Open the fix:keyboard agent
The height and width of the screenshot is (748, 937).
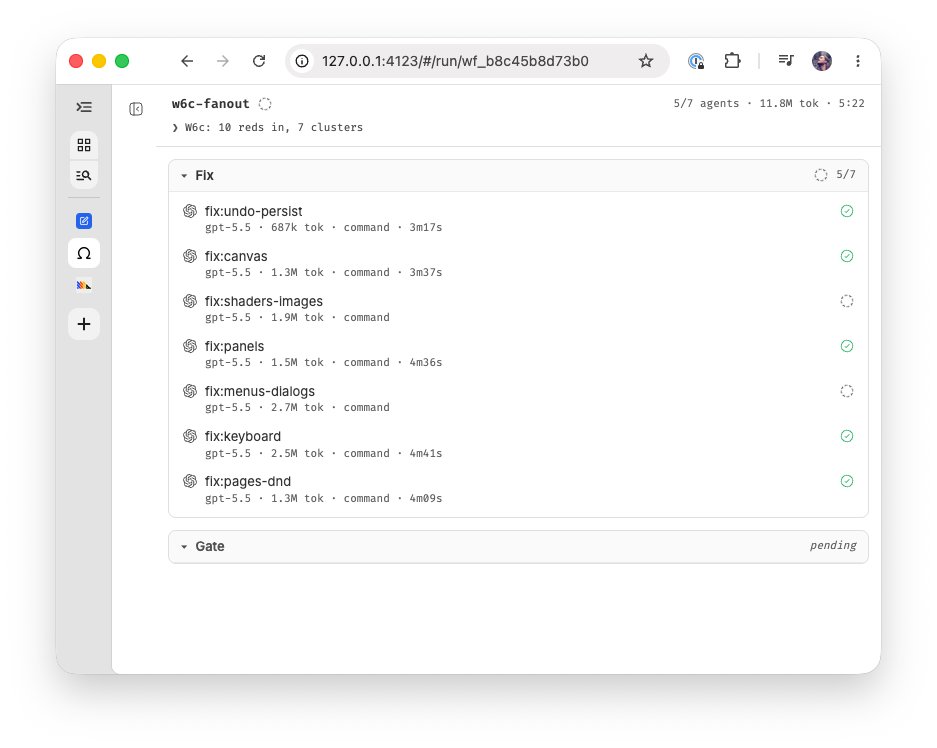pyautogui.click(x=518, y=444)
